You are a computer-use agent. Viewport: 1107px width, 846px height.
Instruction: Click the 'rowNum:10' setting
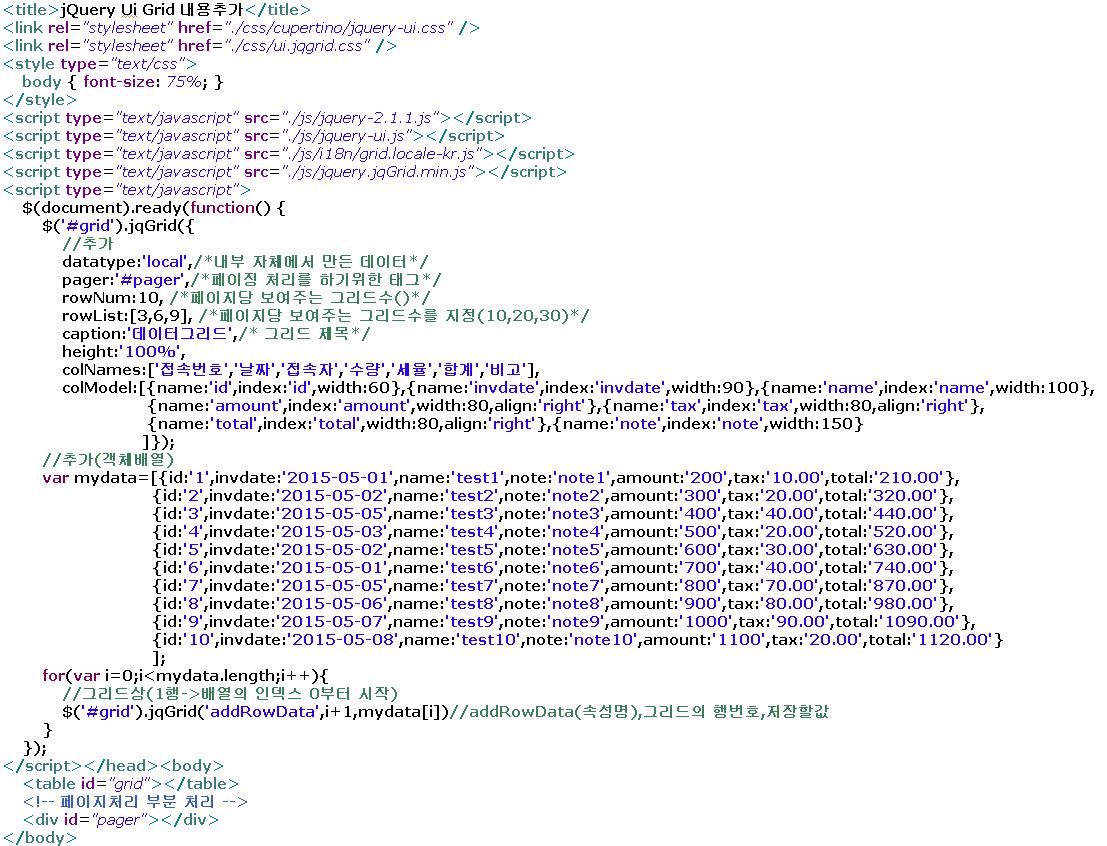112,298
